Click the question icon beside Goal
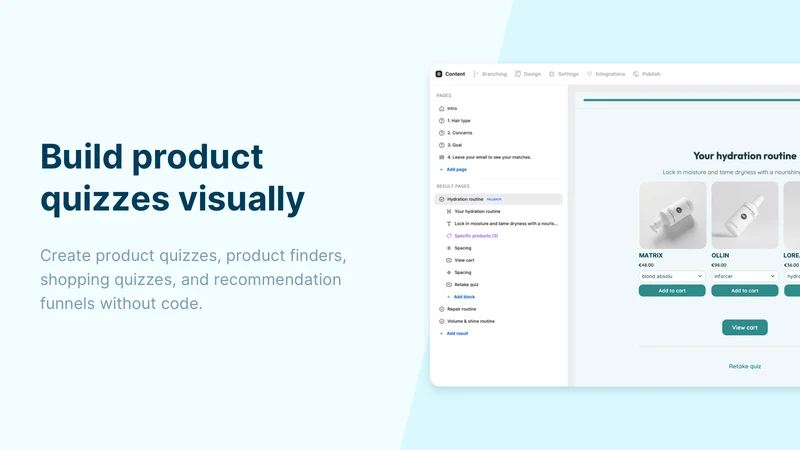The height and width of the screenshot is (450, 800). click(x=442, y=145)
